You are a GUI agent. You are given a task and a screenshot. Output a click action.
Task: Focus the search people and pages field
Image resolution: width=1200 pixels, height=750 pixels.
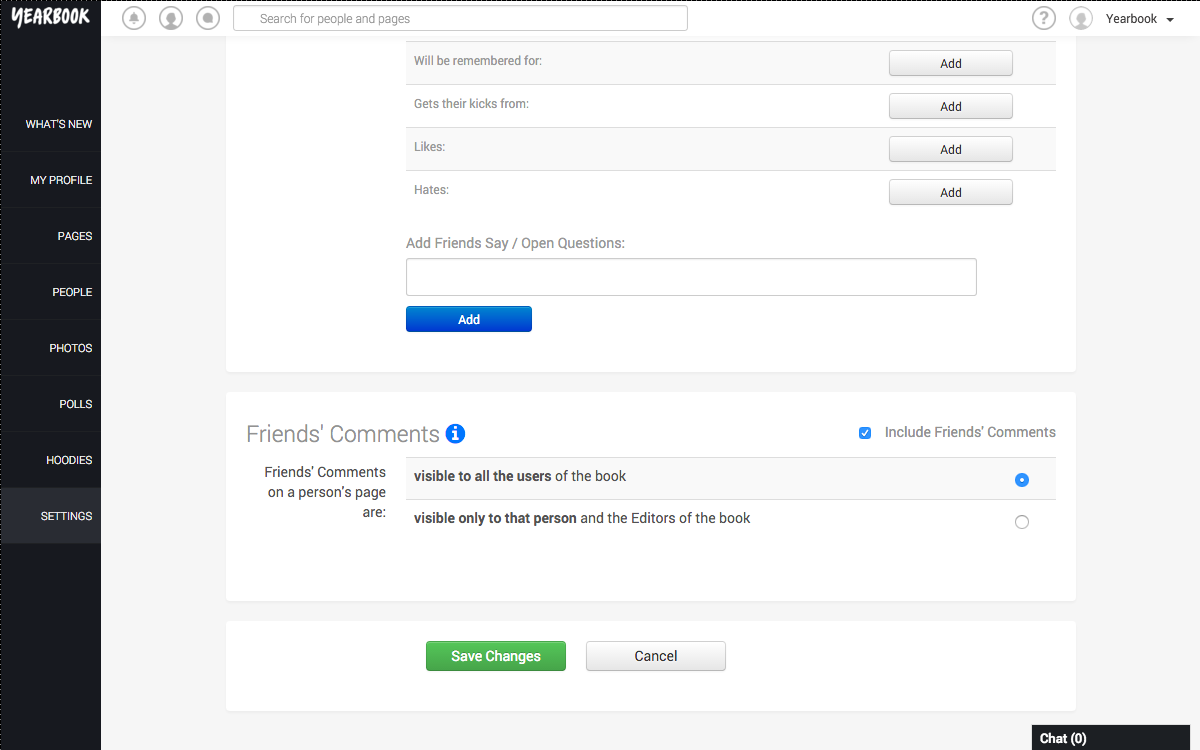coord(460,18)
